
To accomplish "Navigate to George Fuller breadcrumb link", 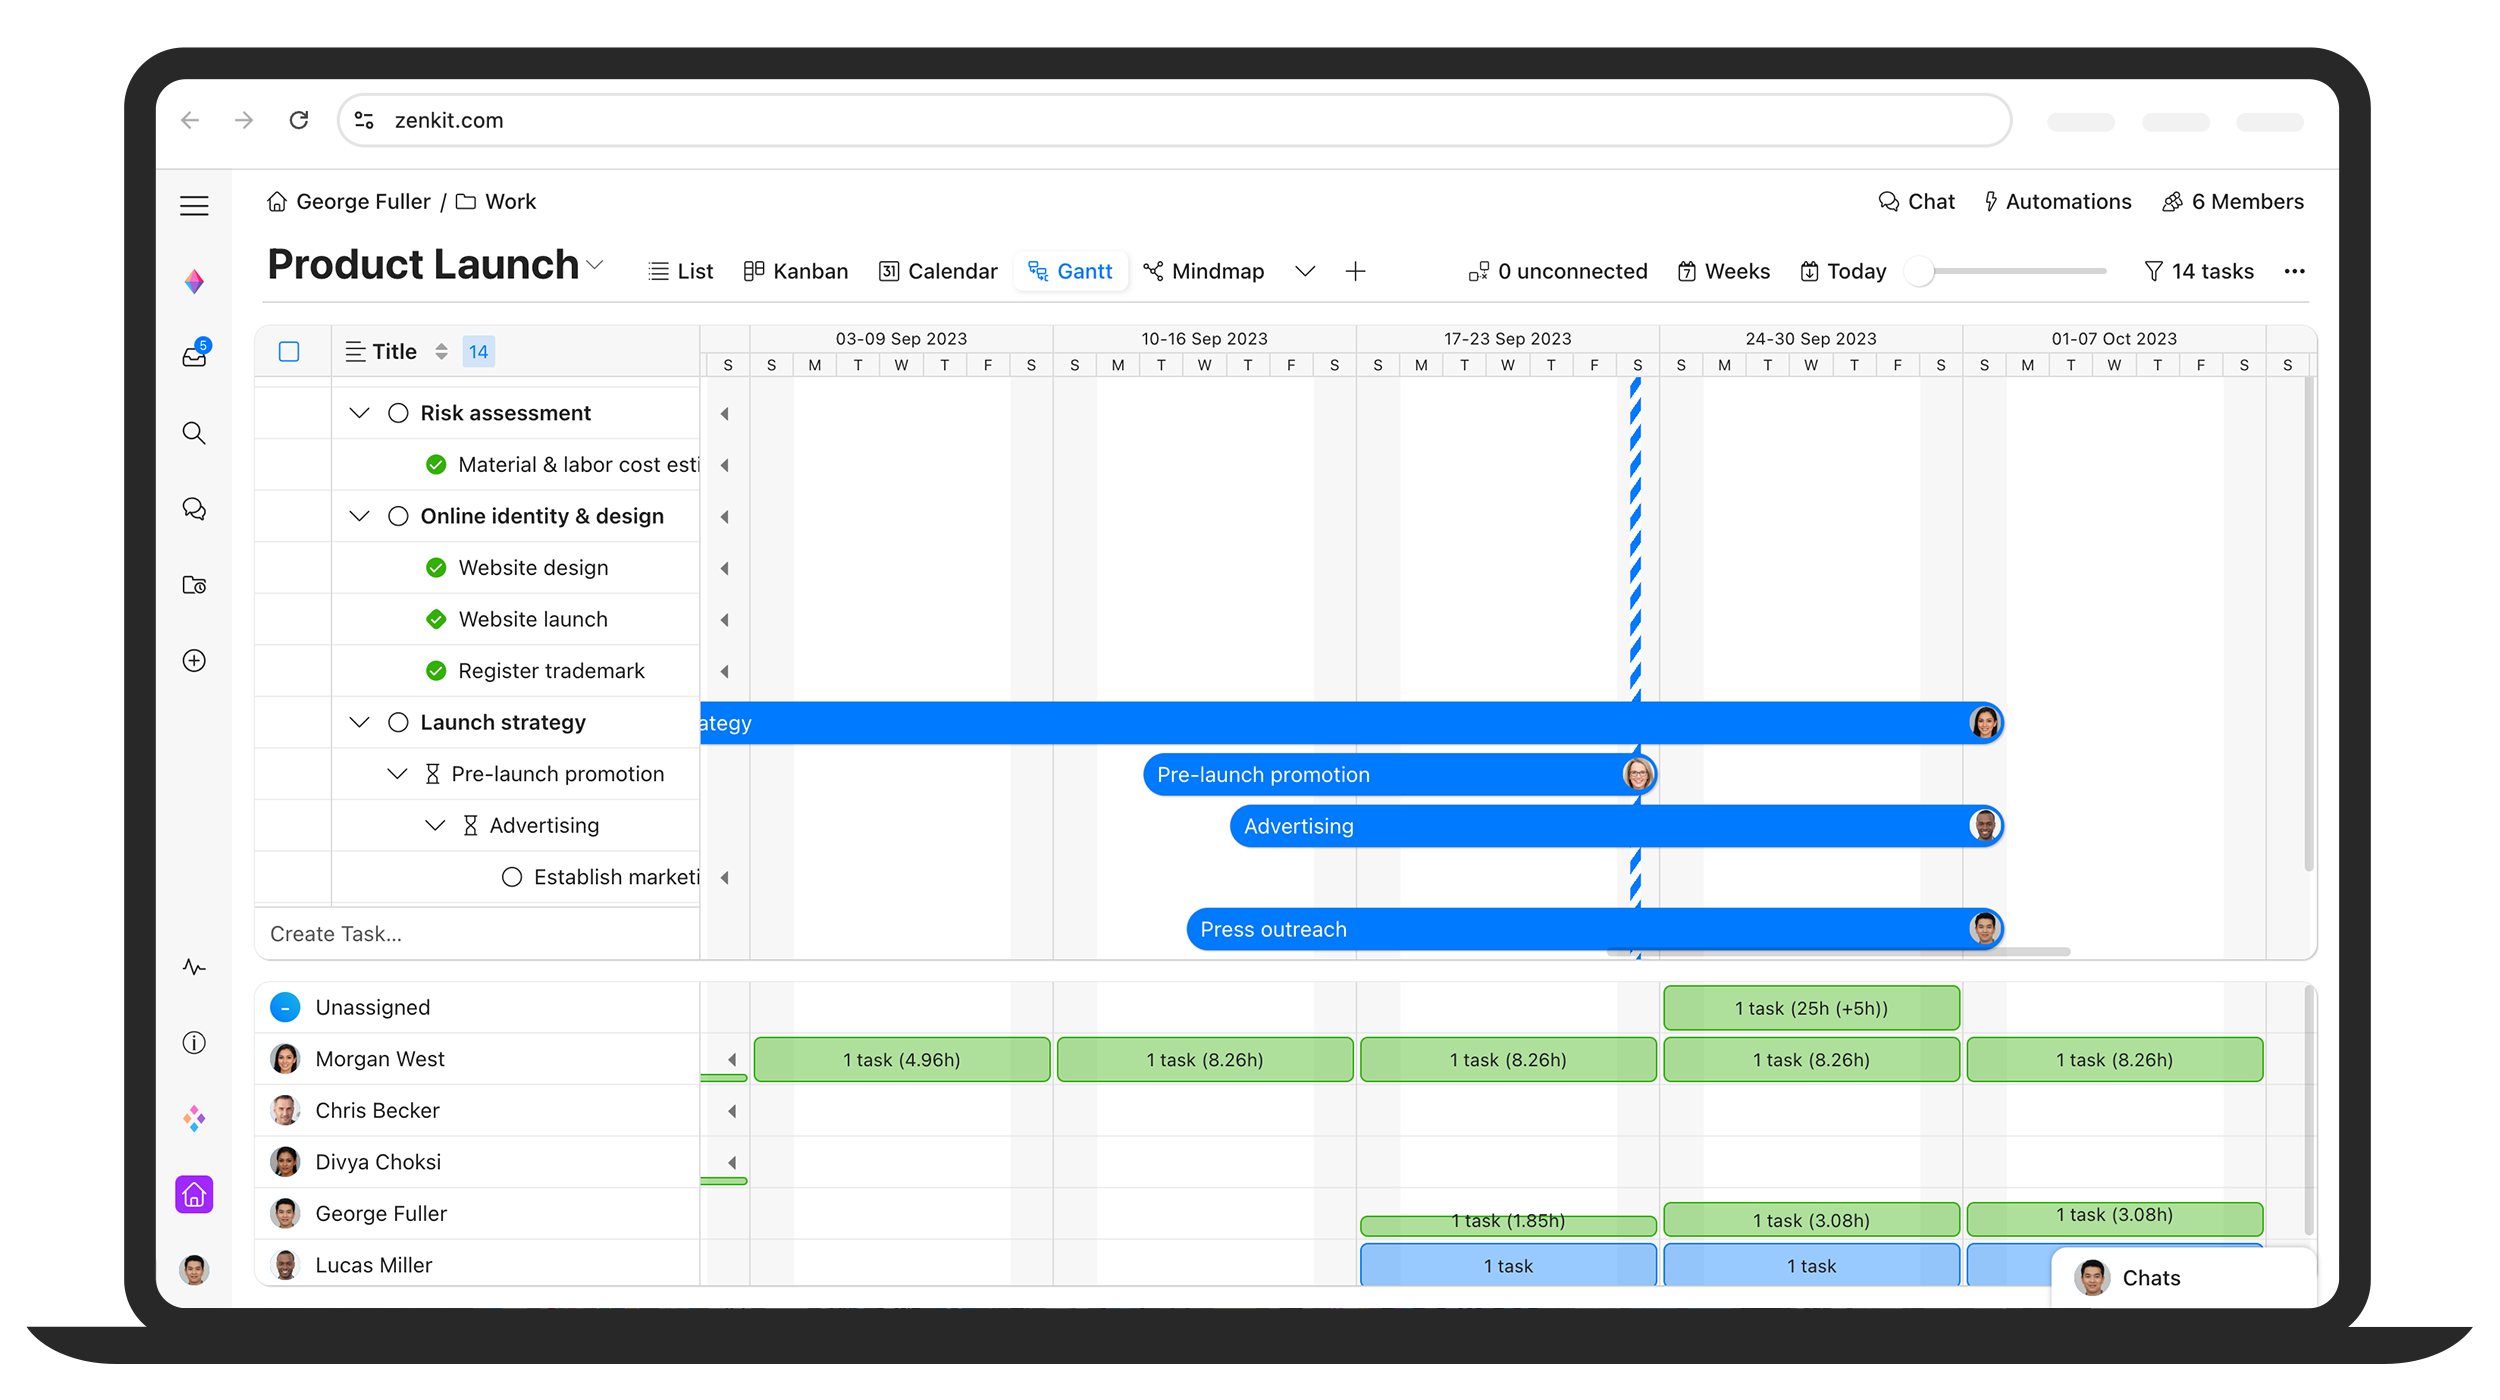I will (x=363, y=201).
